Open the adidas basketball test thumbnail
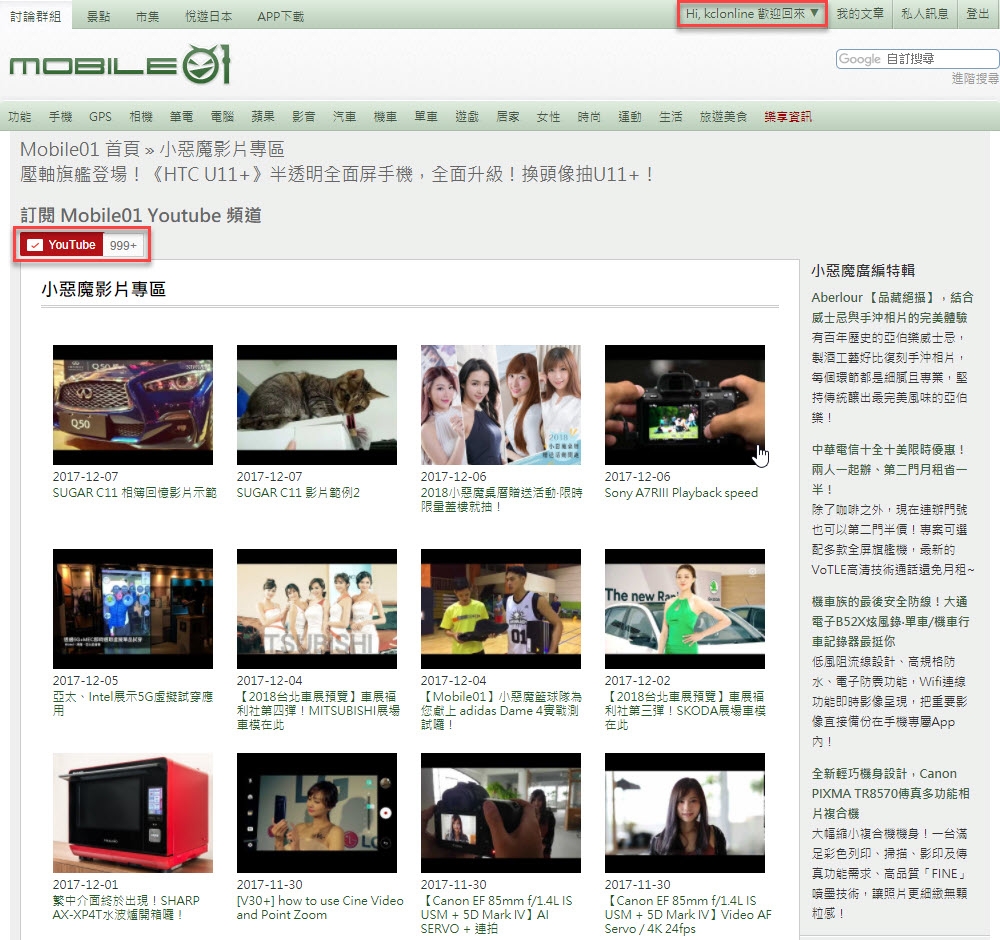Image resolution: width=1000 pixels, height=940 pixels. [x=501, y=609]
